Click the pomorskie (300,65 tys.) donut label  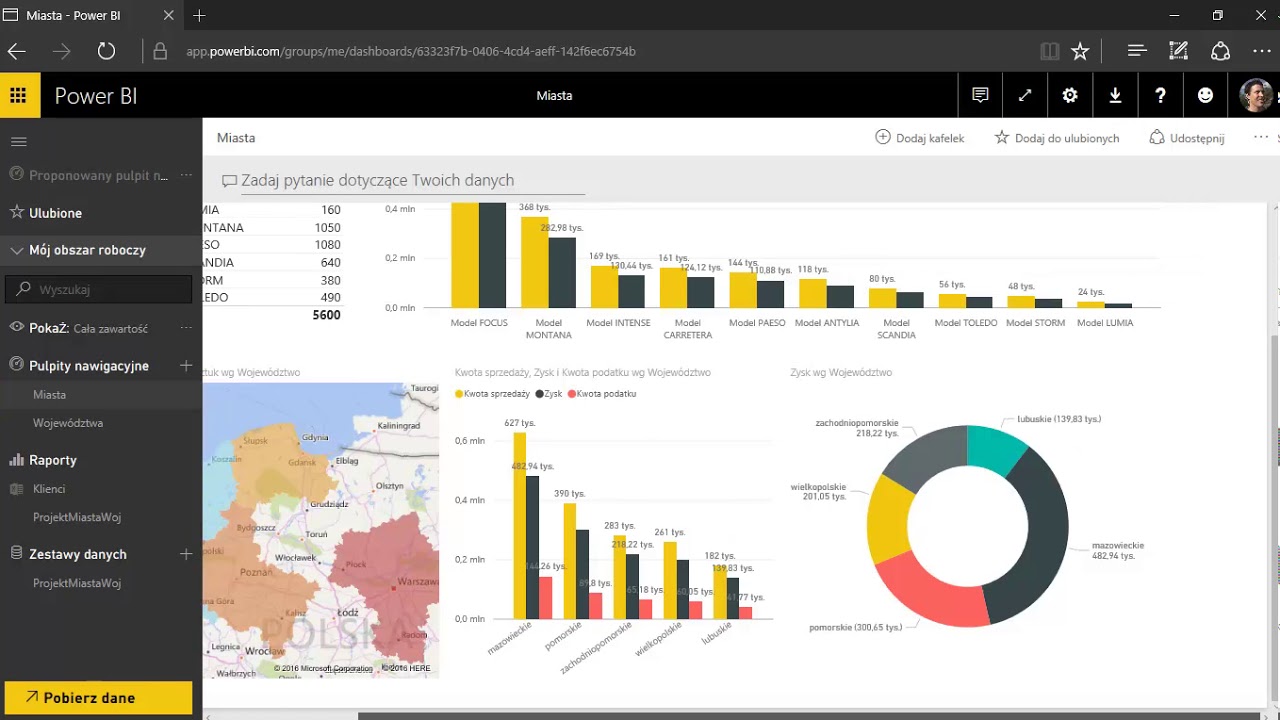point(855,627)
